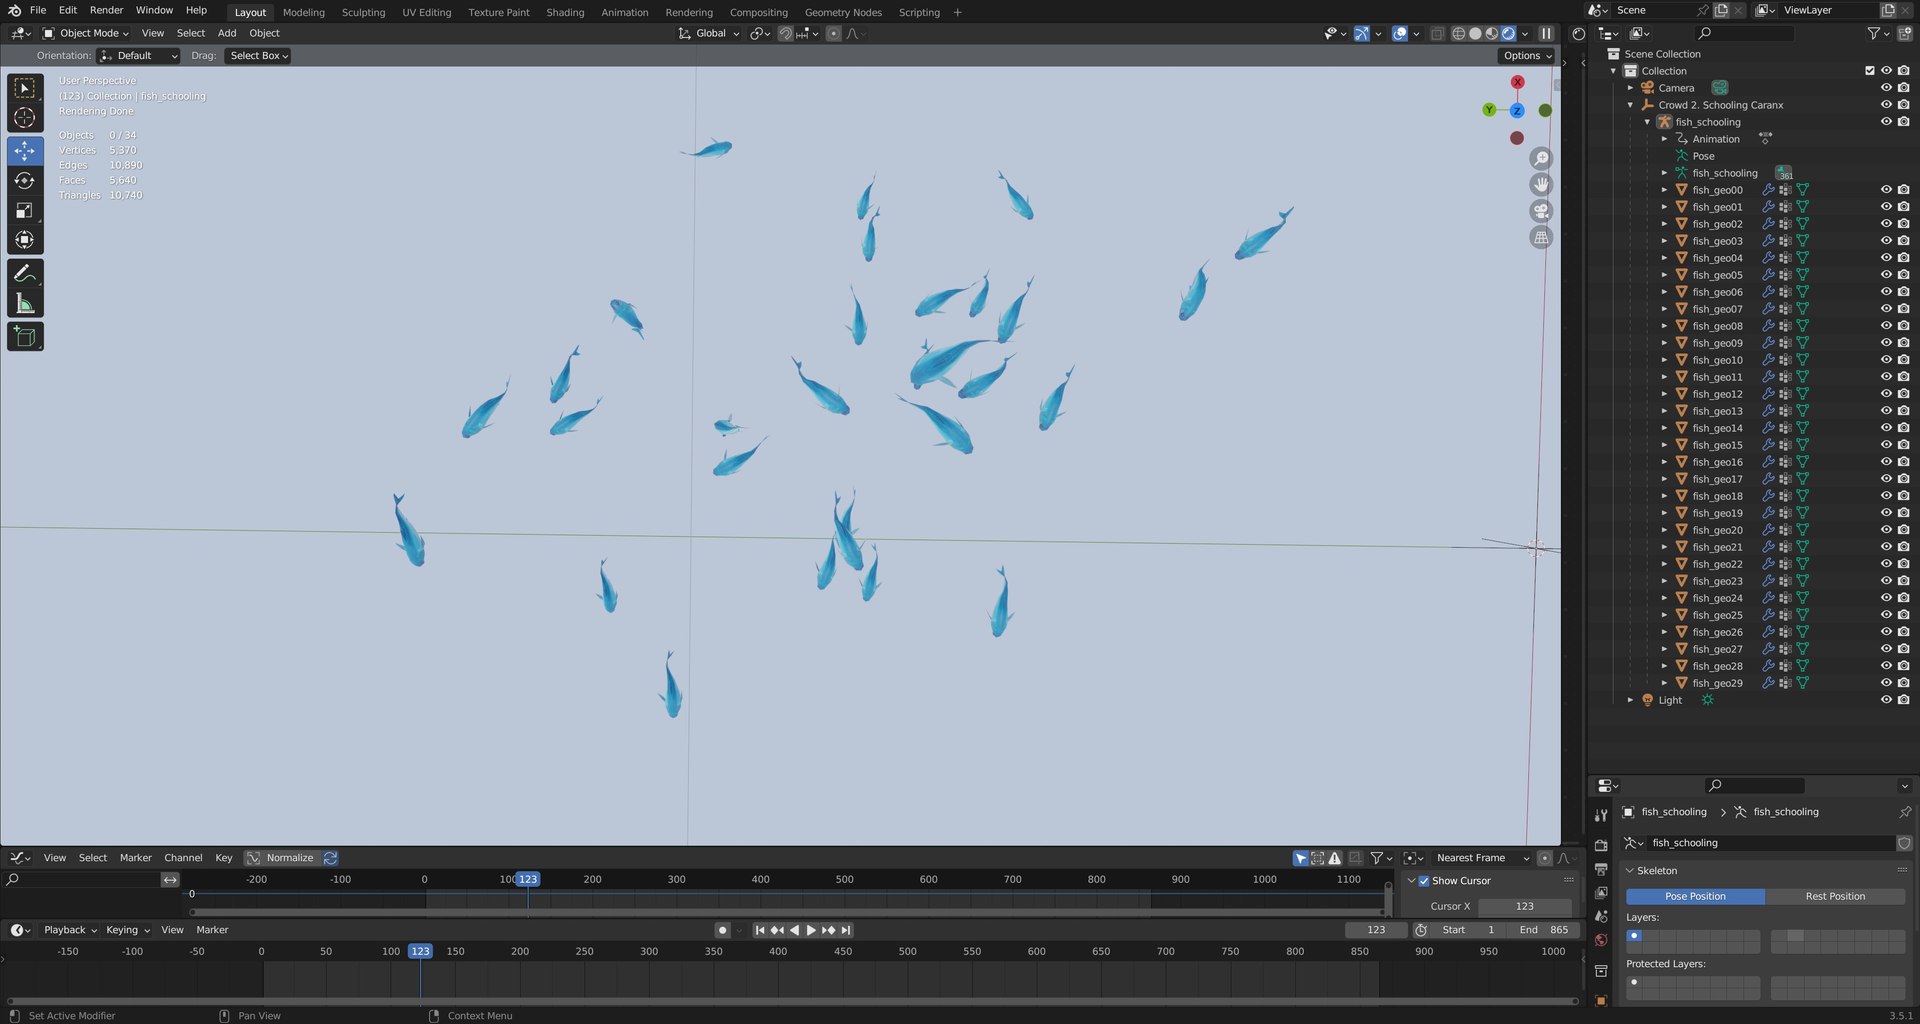Open the viewport Options button
The height and width of the screenshot is (1024, 1920).
[1527, 56]
